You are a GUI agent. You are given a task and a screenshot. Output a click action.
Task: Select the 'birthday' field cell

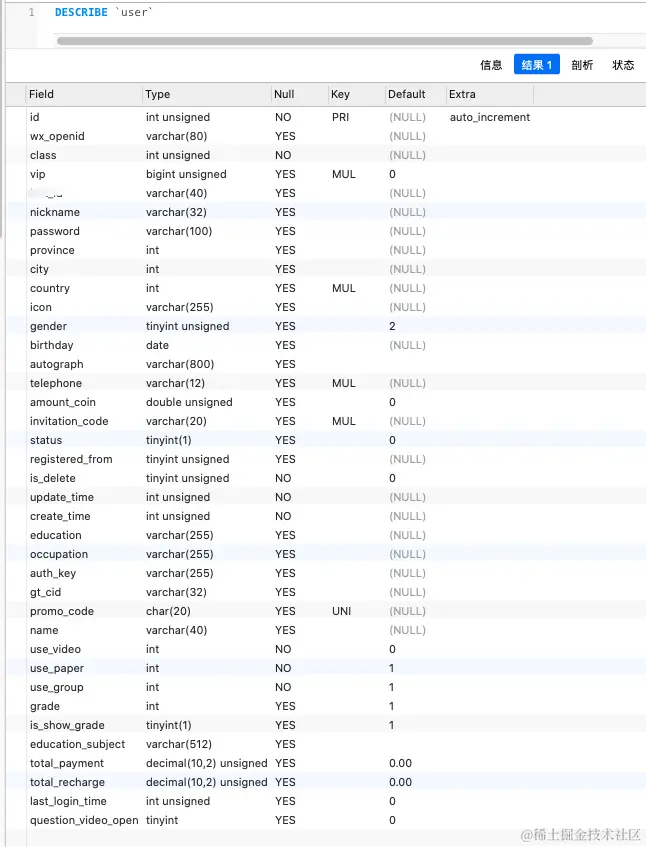[x=52, y=345]
